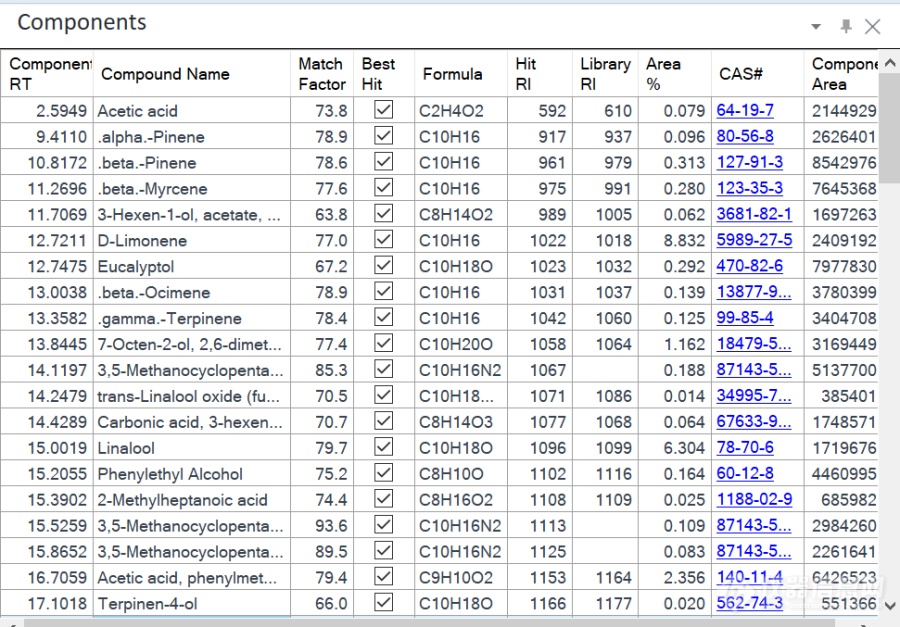Click match factor 93.6 cell
Viewport: 900px width, 627px height.
[x=322, y=525]
